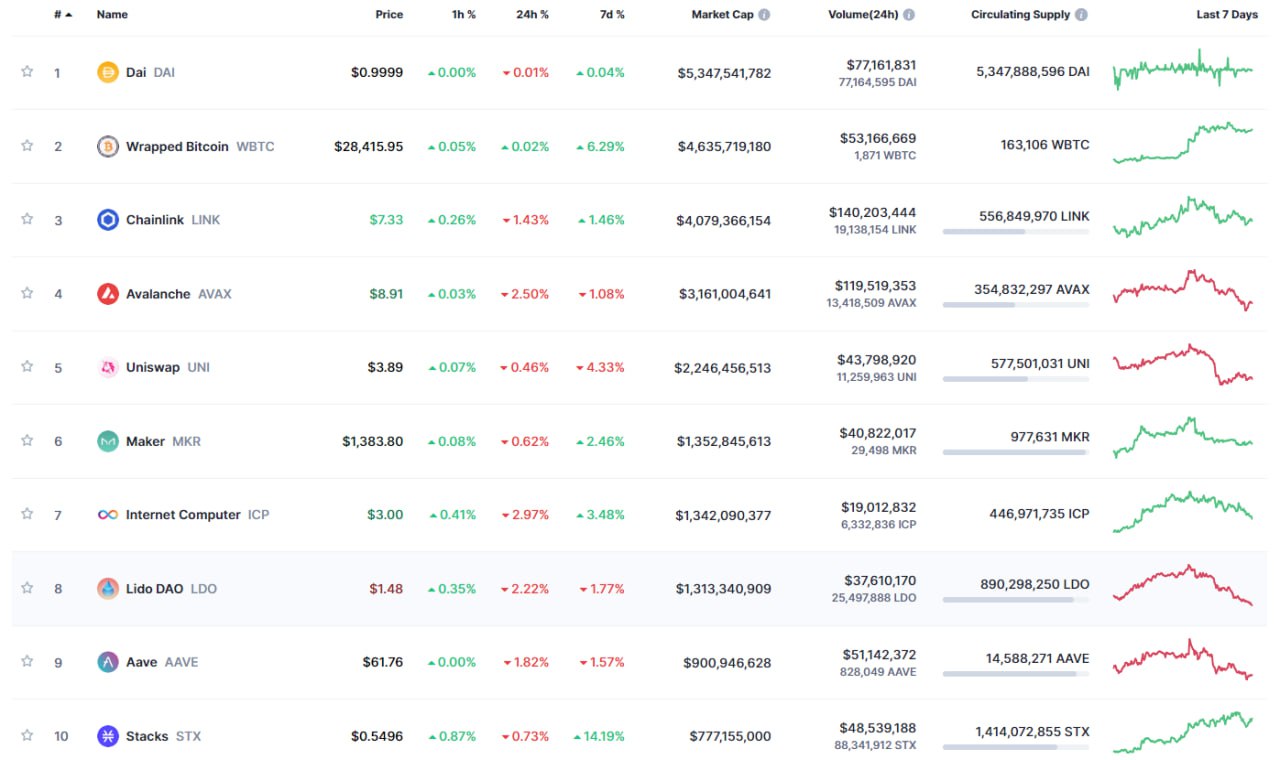Click the Internet Computer infinity logo
The height and width of the screenshot is (760, 1280).
(x=108, y=515)
